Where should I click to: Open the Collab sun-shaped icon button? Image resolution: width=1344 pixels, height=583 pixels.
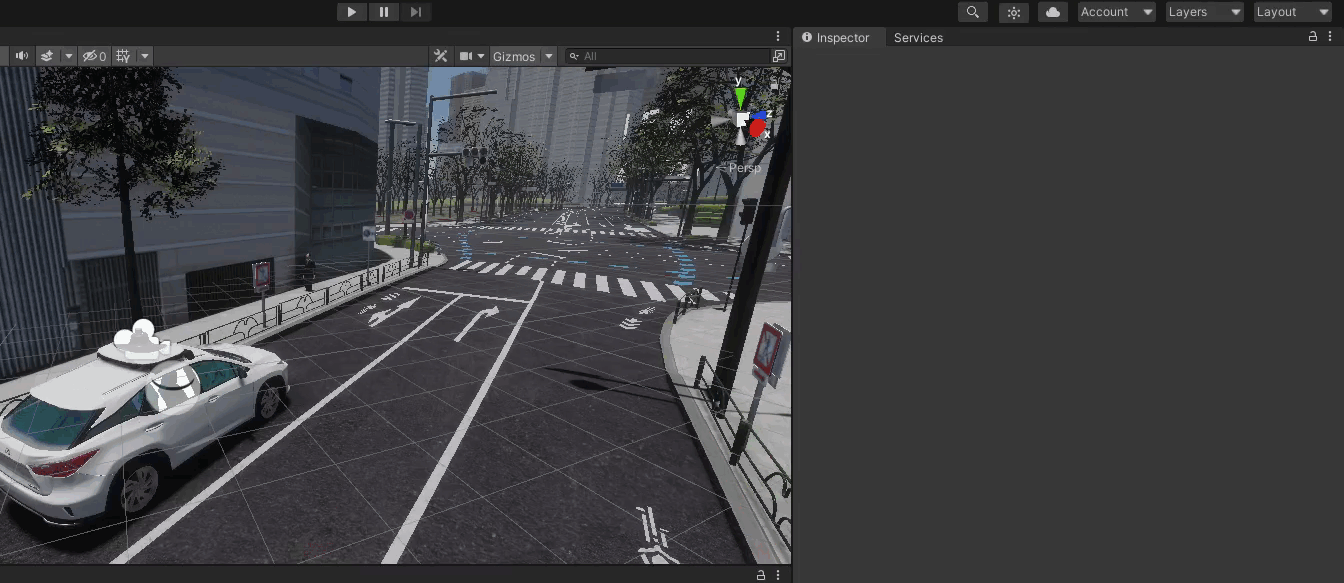pos(1014,12)
